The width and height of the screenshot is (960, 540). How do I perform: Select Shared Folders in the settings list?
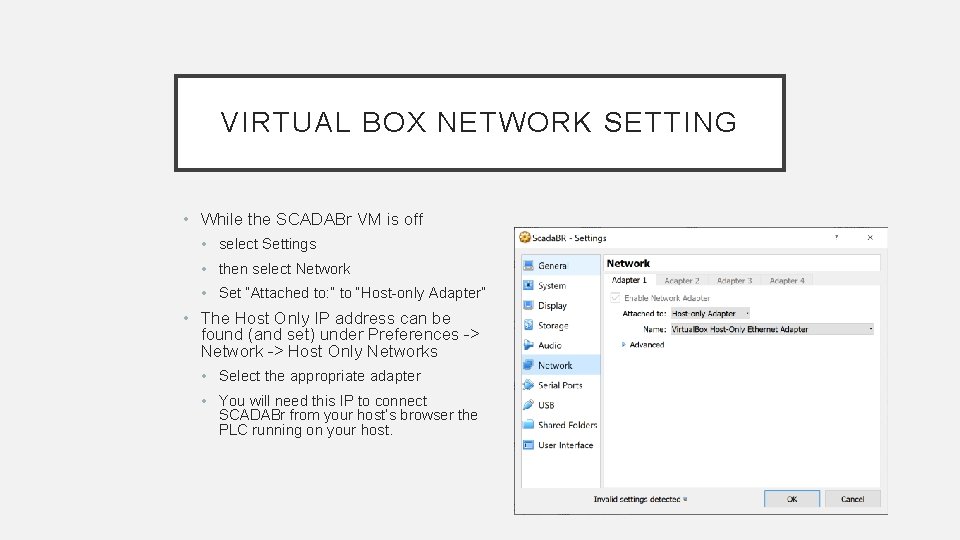pyautogui.click(x=561, y=425)
